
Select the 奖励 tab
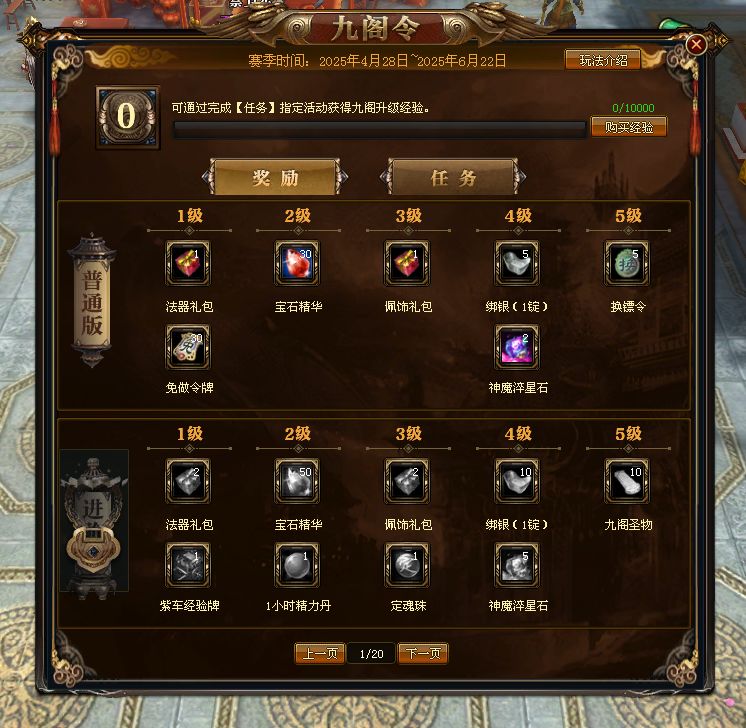point(275,177)
